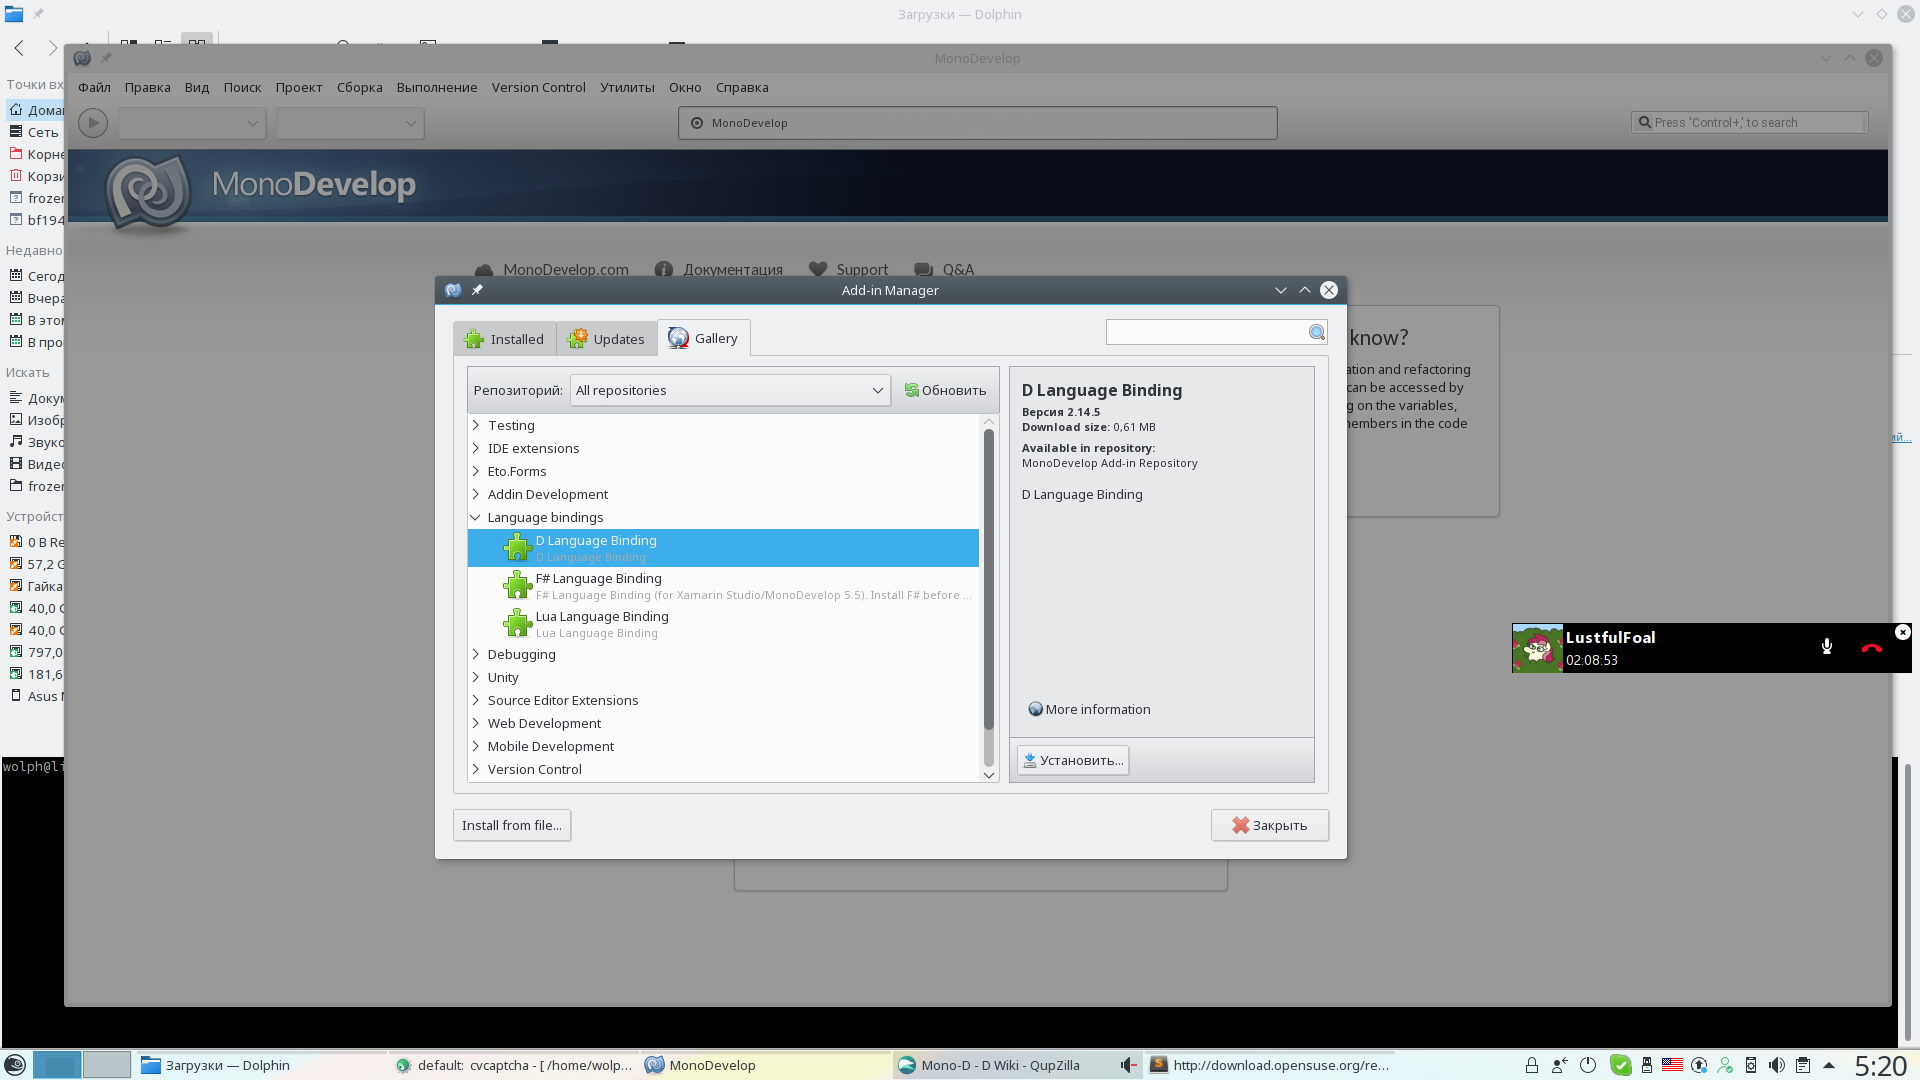Switch to the Updates tab
The height and width of the screenshot is (1080, 1920).
point(607,339)
